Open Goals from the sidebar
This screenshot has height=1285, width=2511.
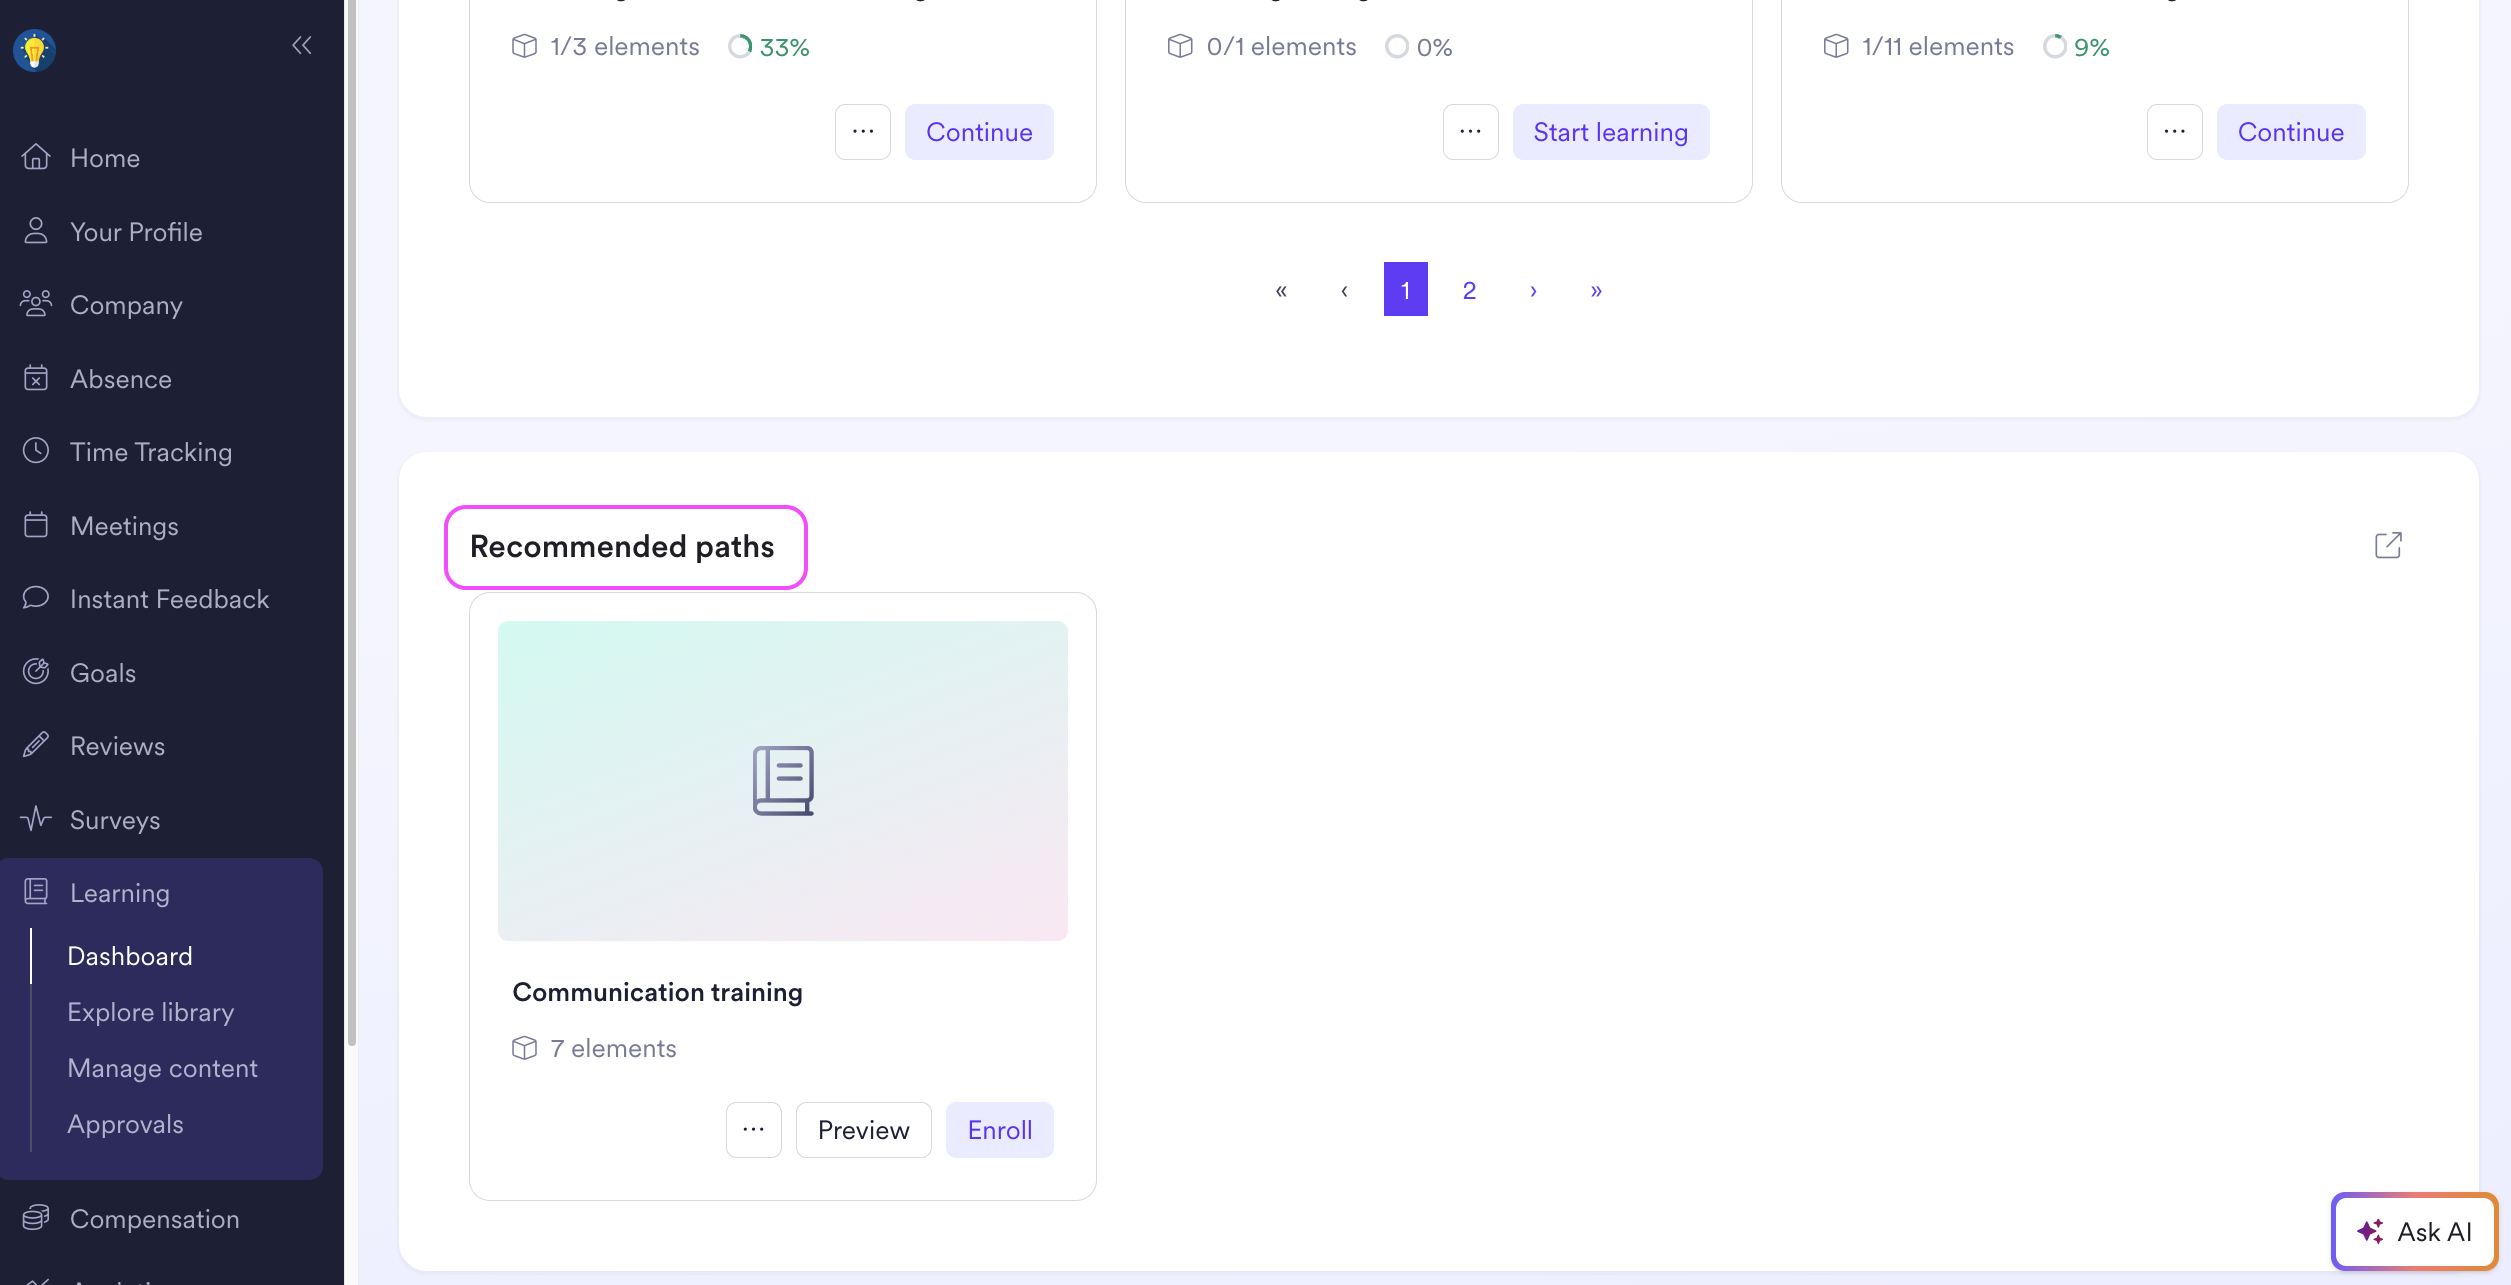(x=102, y=673)
